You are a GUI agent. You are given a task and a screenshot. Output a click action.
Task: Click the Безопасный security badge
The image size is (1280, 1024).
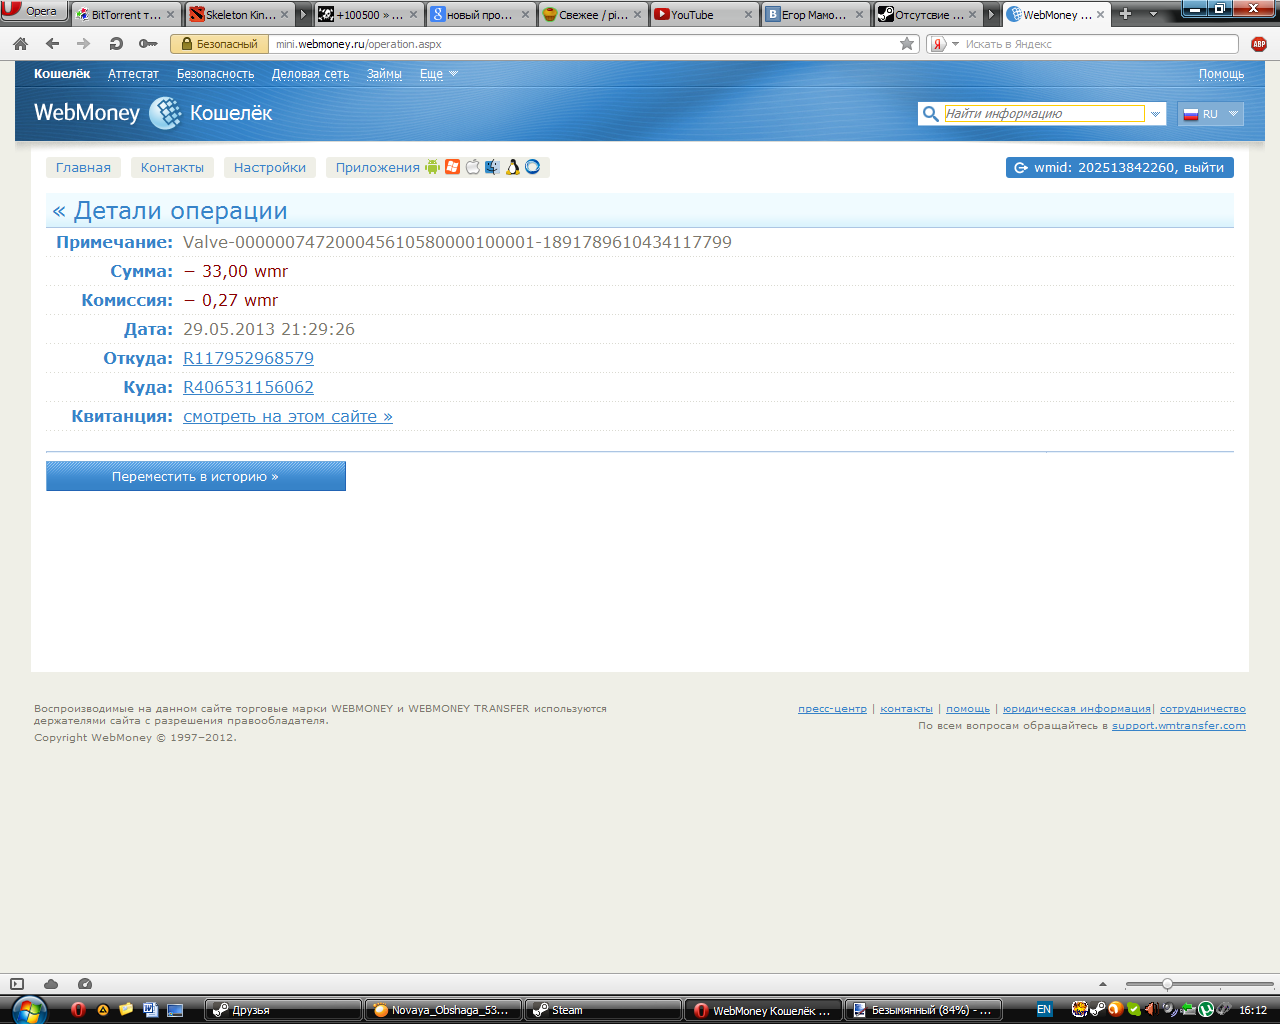[220, 44]
